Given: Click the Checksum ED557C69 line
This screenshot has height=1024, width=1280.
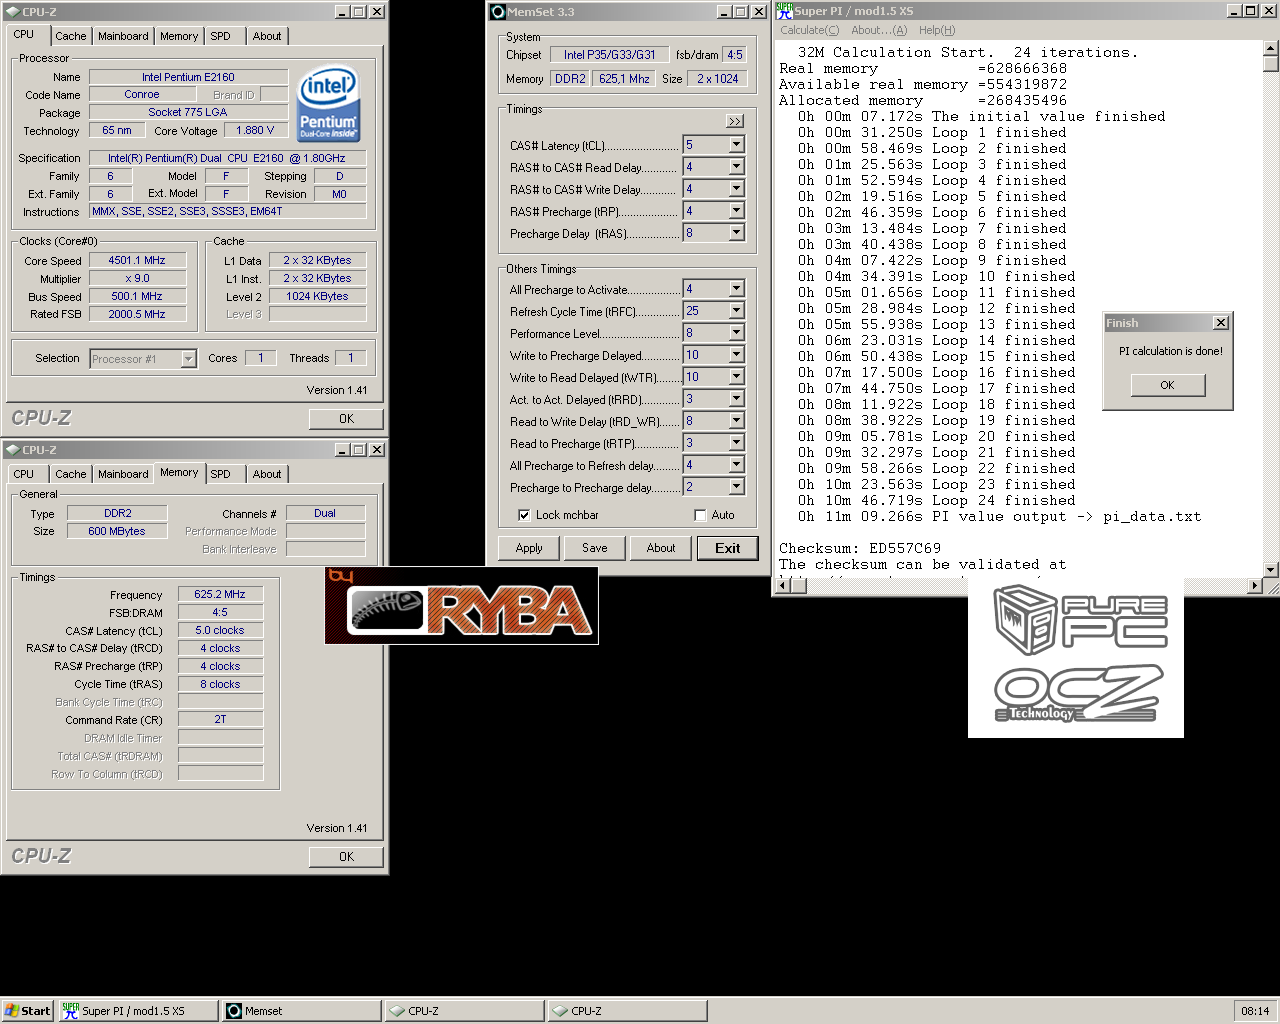Looking at the screenshot, I should pos(860,549).
